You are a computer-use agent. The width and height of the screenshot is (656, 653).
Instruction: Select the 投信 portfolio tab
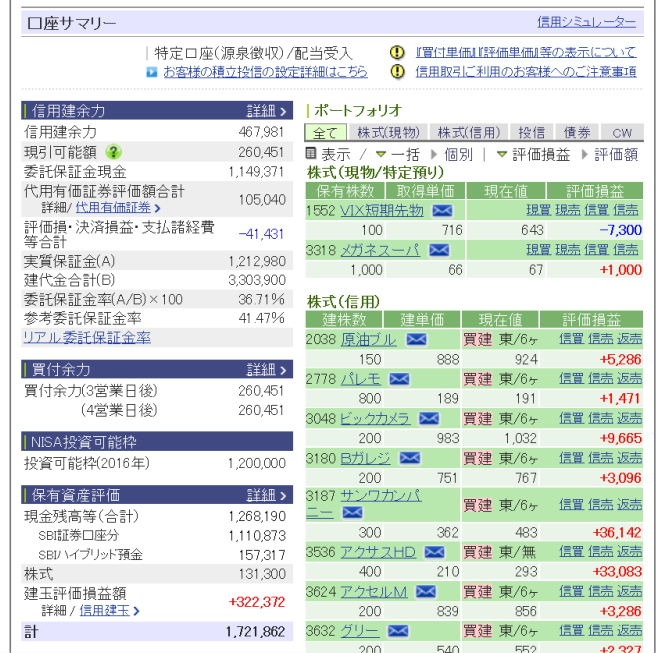pos(531,132)
